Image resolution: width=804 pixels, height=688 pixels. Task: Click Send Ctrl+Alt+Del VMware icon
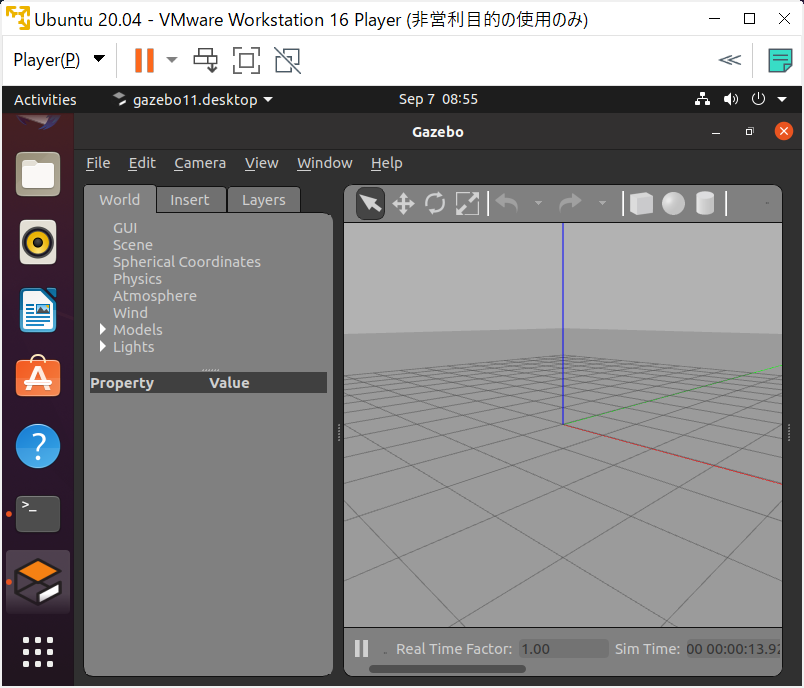[x=206, y=60]
